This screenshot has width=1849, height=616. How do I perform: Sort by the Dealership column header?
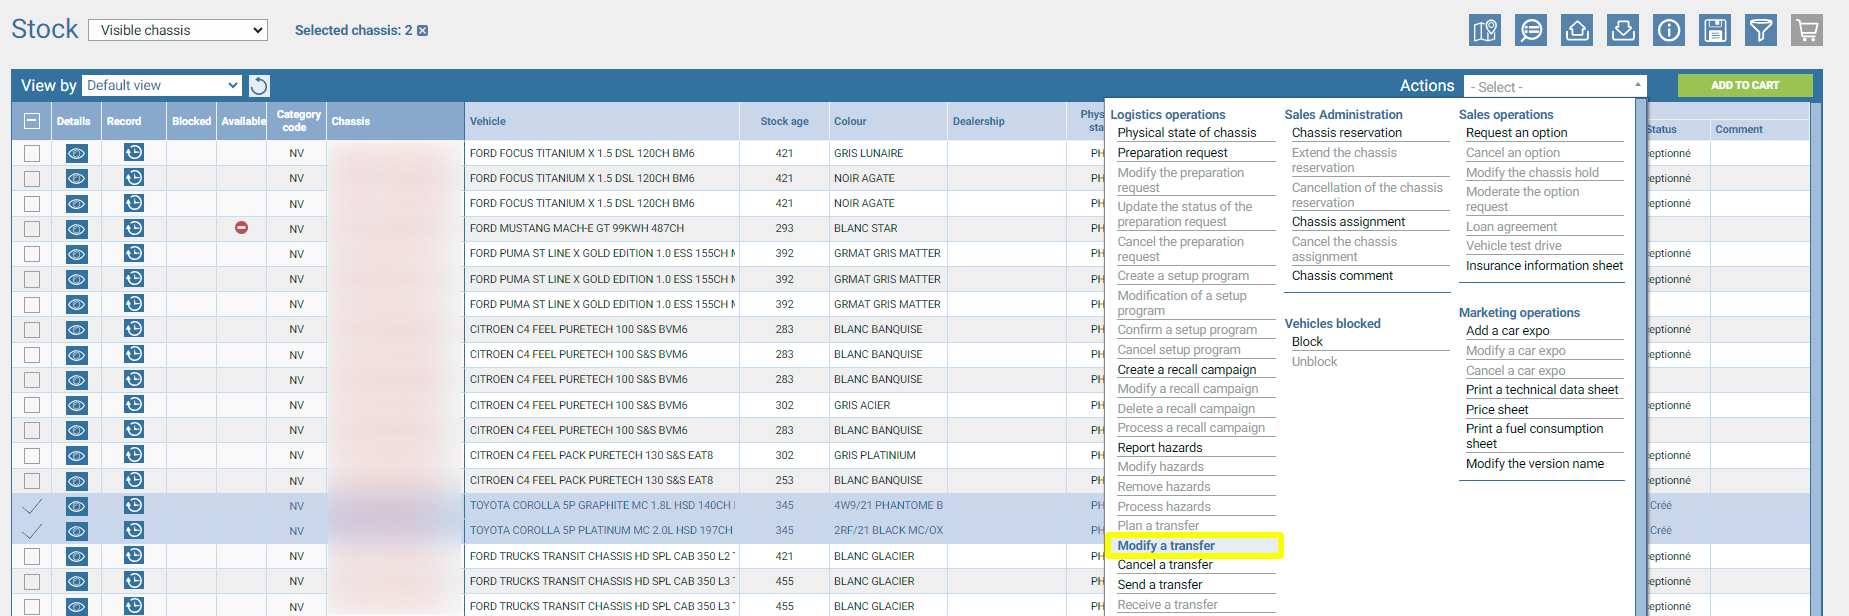[979, 122]
